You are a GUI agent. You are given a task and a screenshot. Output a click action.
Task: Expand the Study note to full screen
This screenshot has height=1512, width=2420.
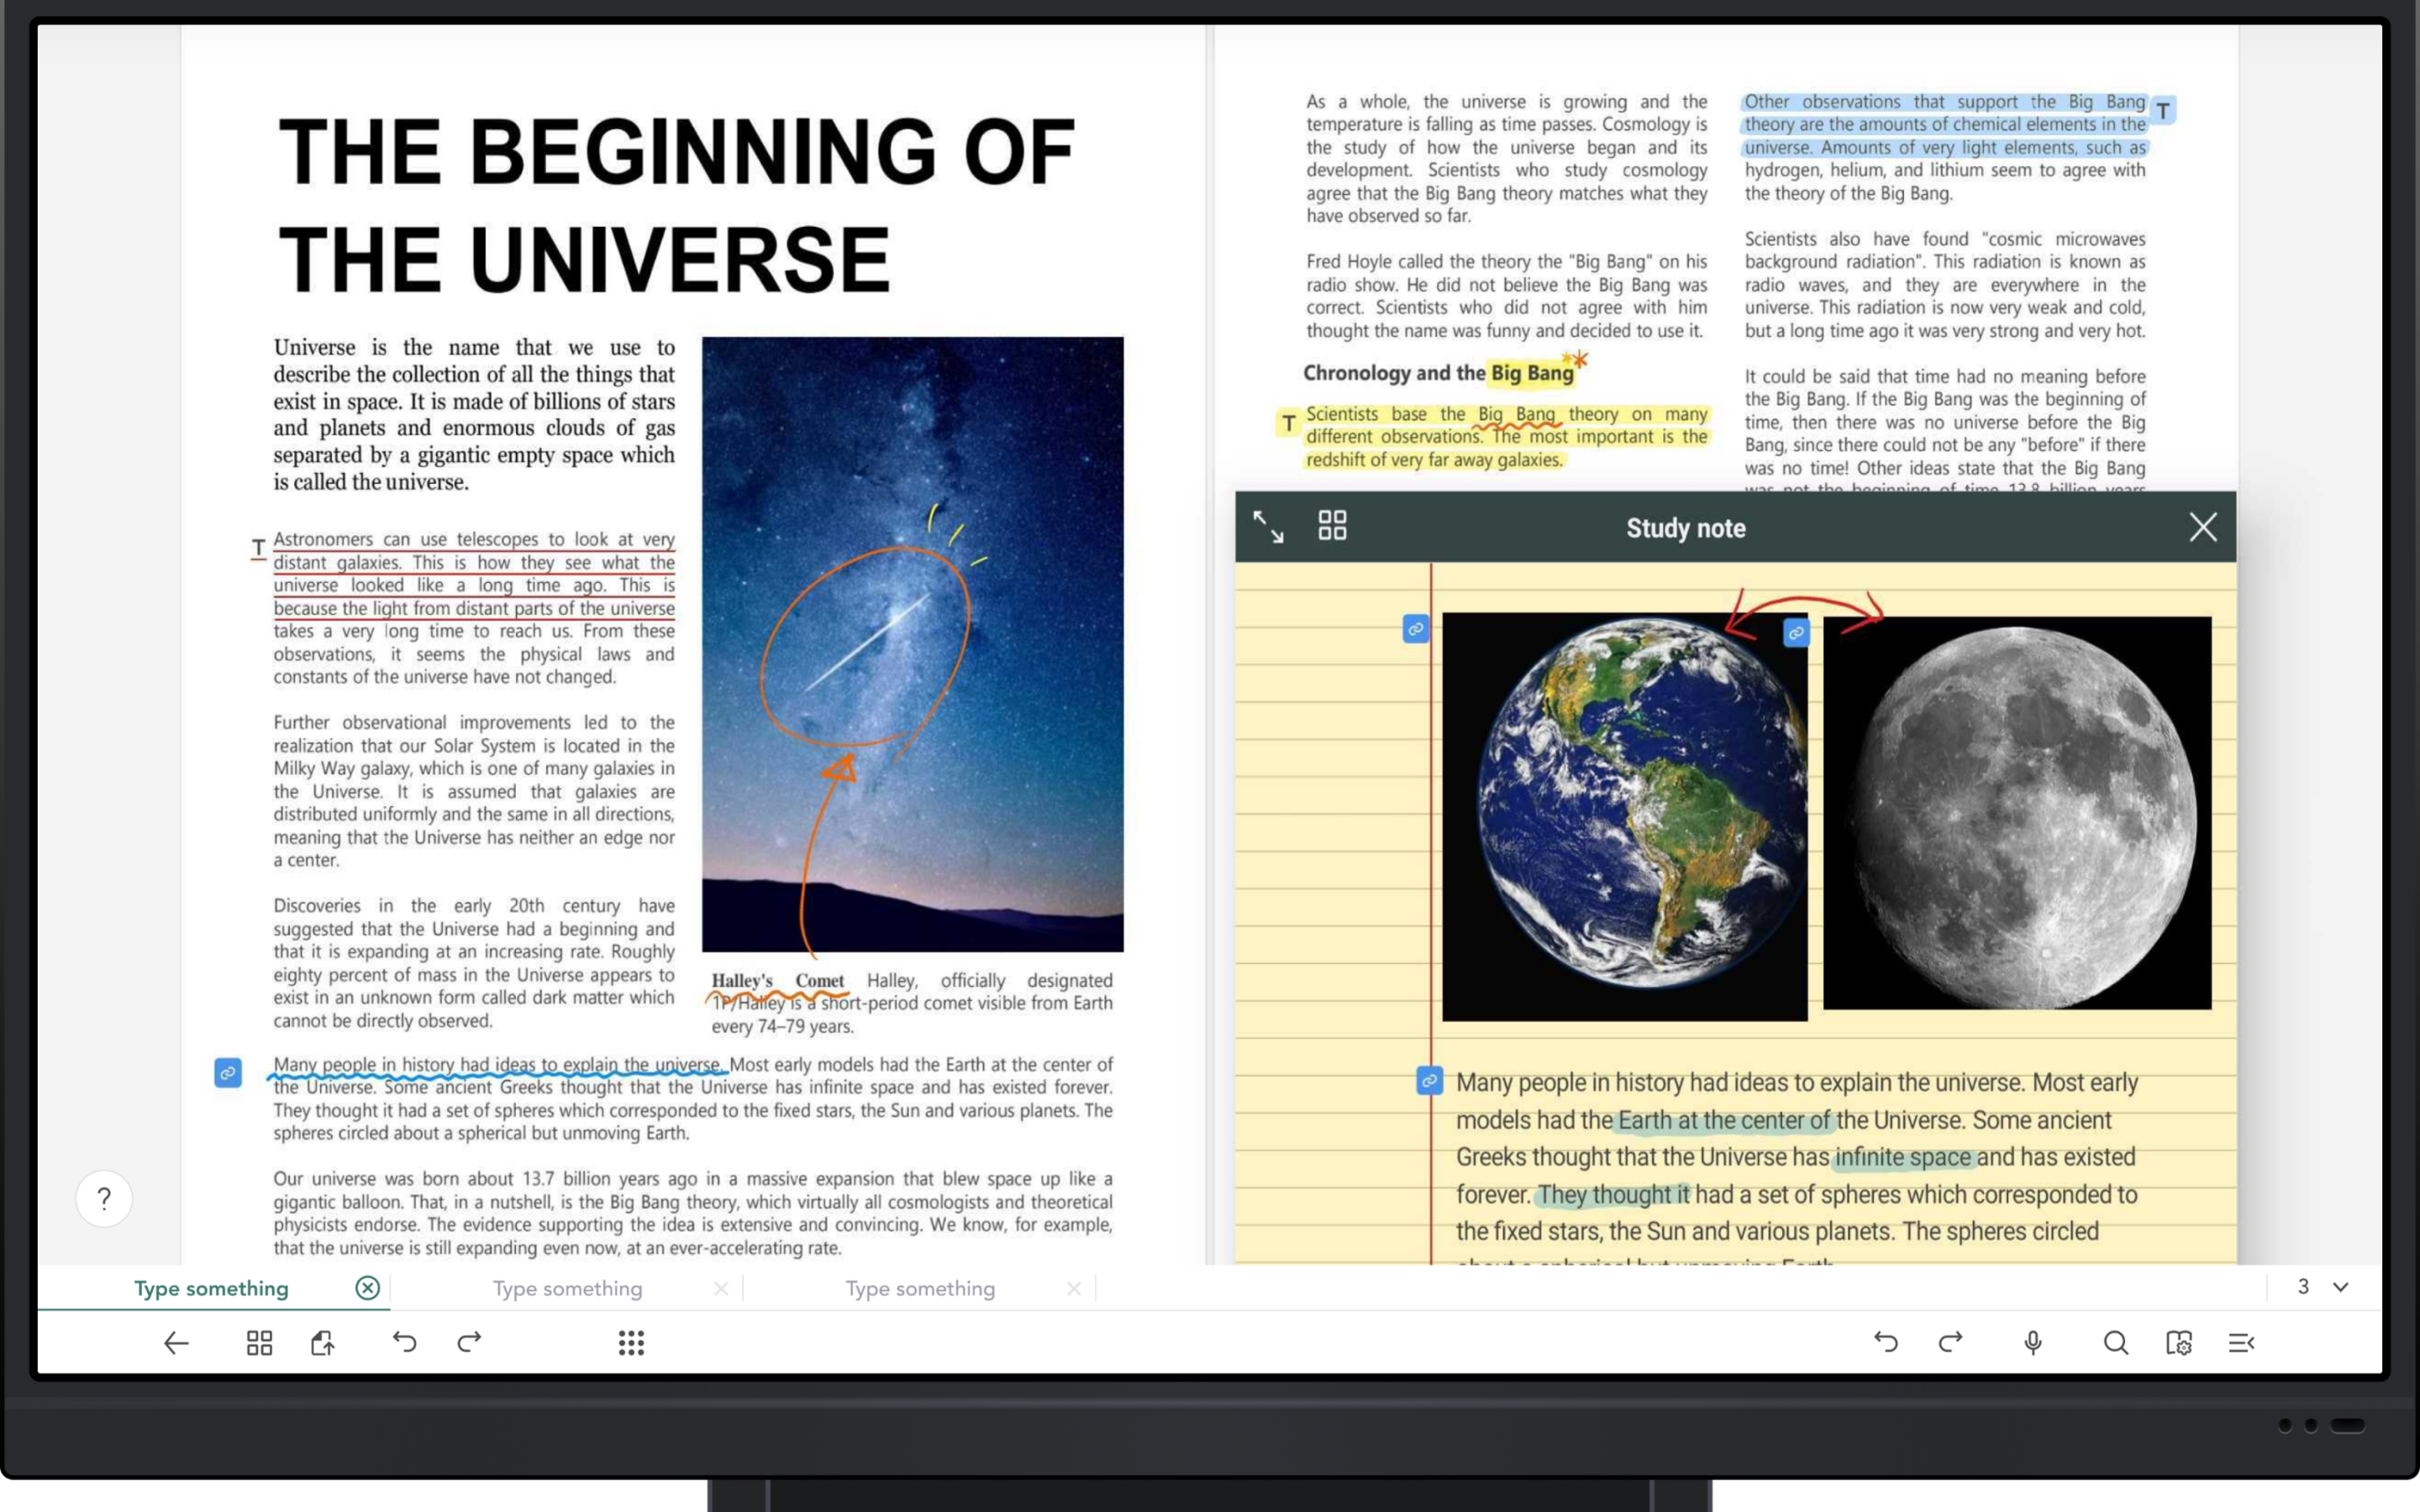(x=1268, y=526)
